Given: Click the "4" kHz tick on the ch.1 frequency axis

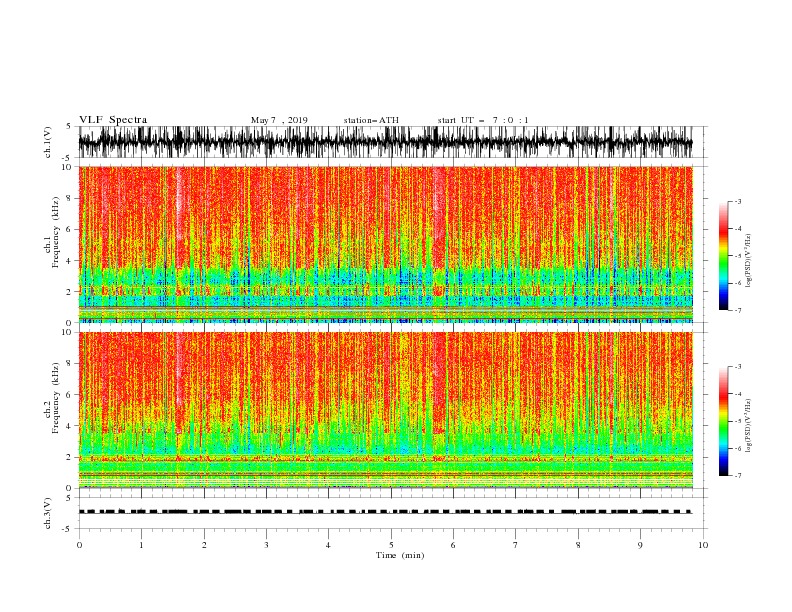Looking at the screenshot, I should [71, 261].
